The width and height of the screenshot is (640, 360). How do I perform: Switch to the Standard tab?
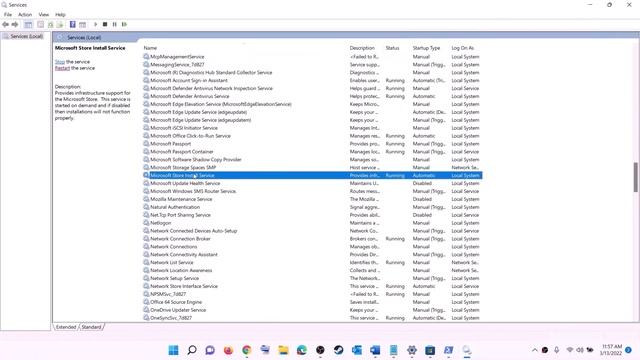(91, 327)
